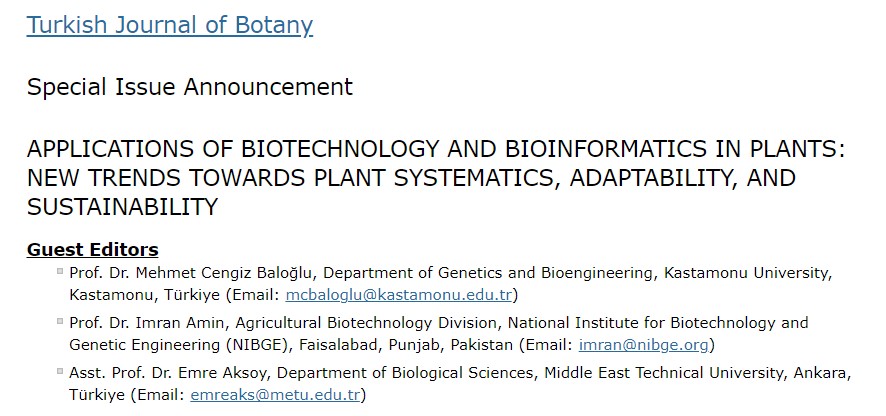Click the bullet before Imran Amin
886x416 pixels.
pos(60,321)
